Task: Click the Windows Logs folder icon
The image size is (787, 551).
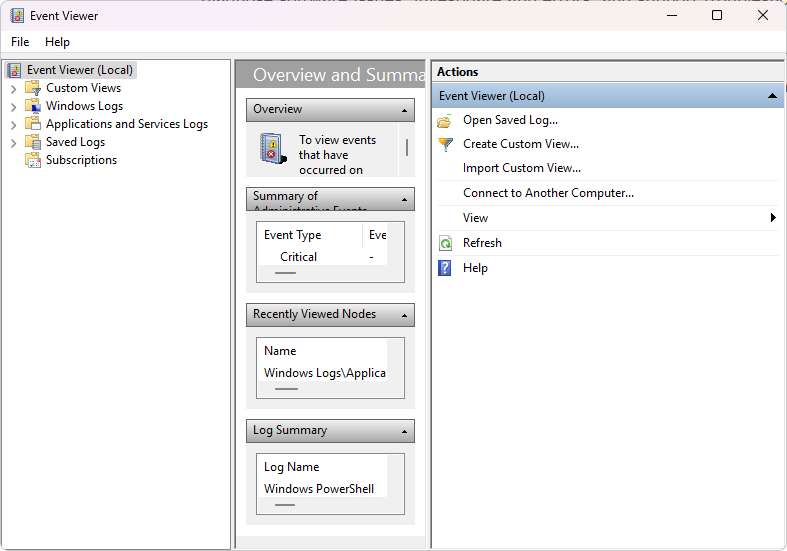Action: 33,106
